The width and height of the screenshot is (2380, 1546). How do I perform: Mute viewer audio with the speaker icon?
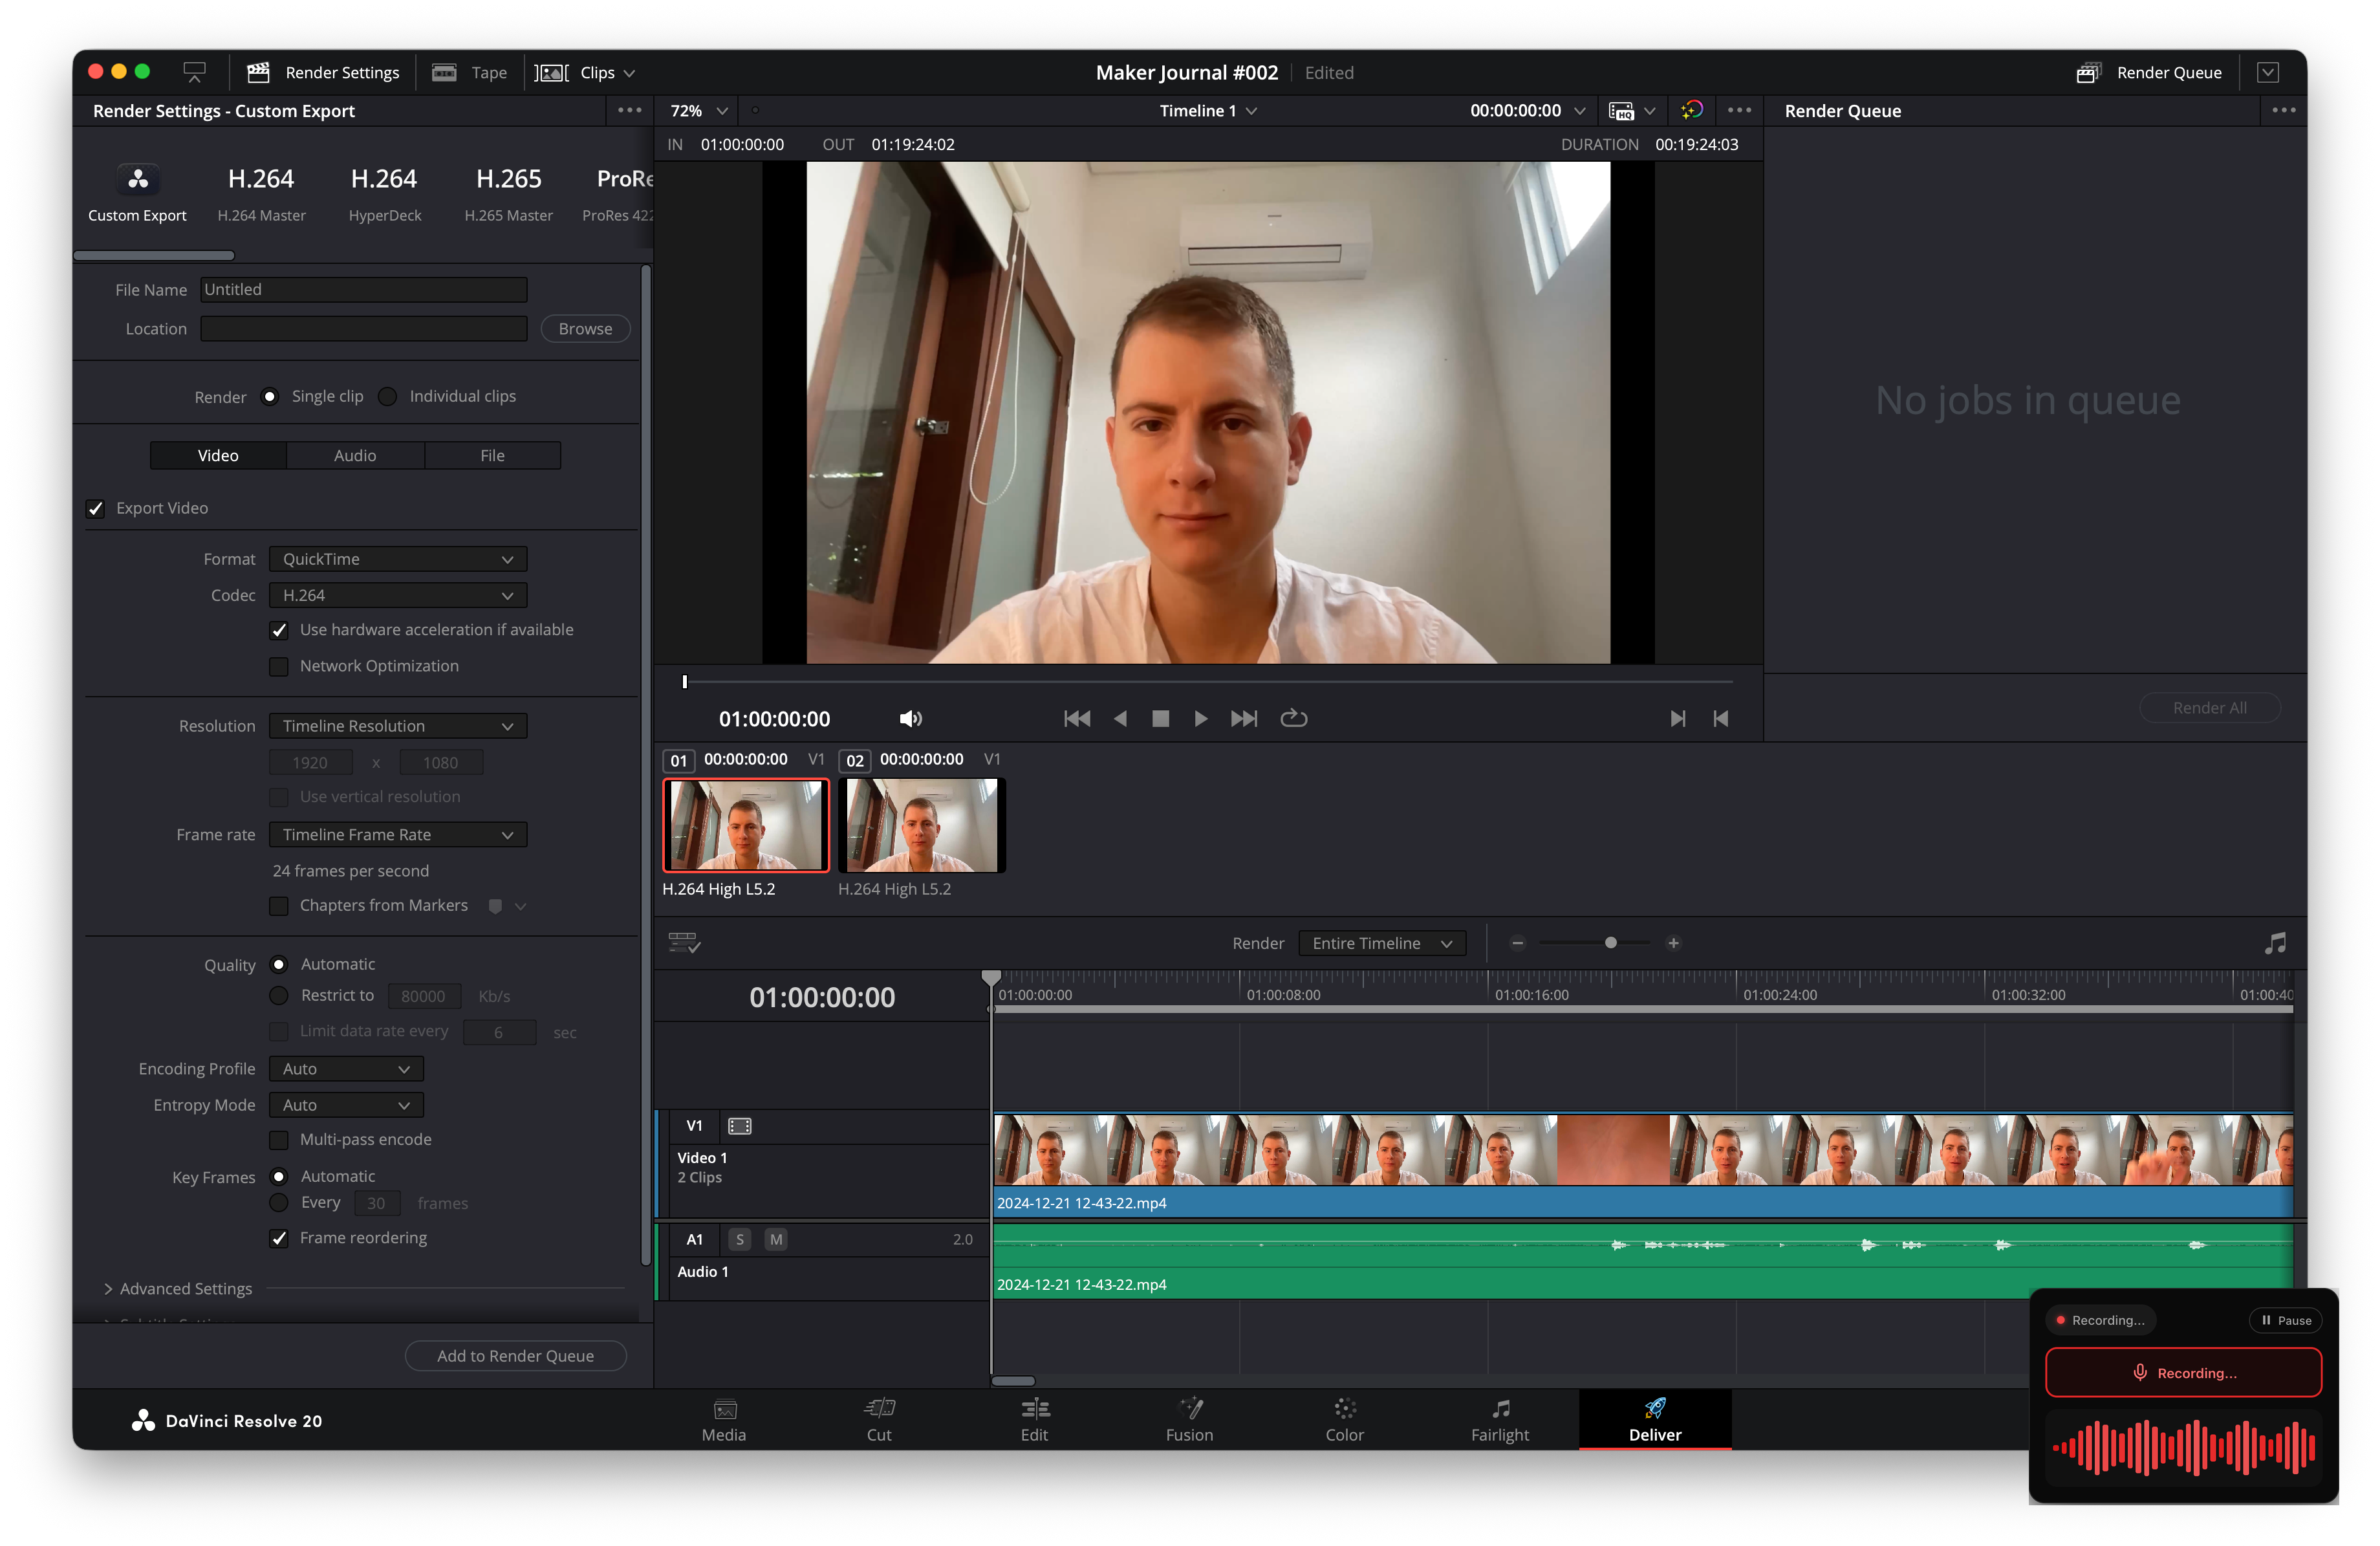pos(911,718)
